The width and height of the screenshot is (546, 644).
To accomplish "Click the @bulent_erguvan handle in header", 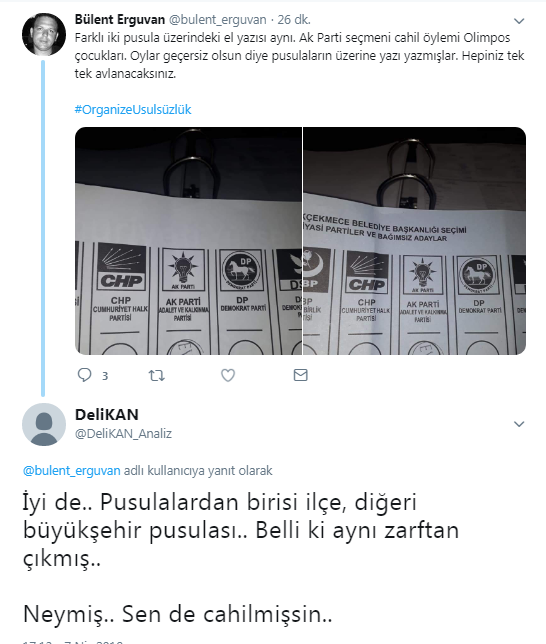I will coord(218,19).
